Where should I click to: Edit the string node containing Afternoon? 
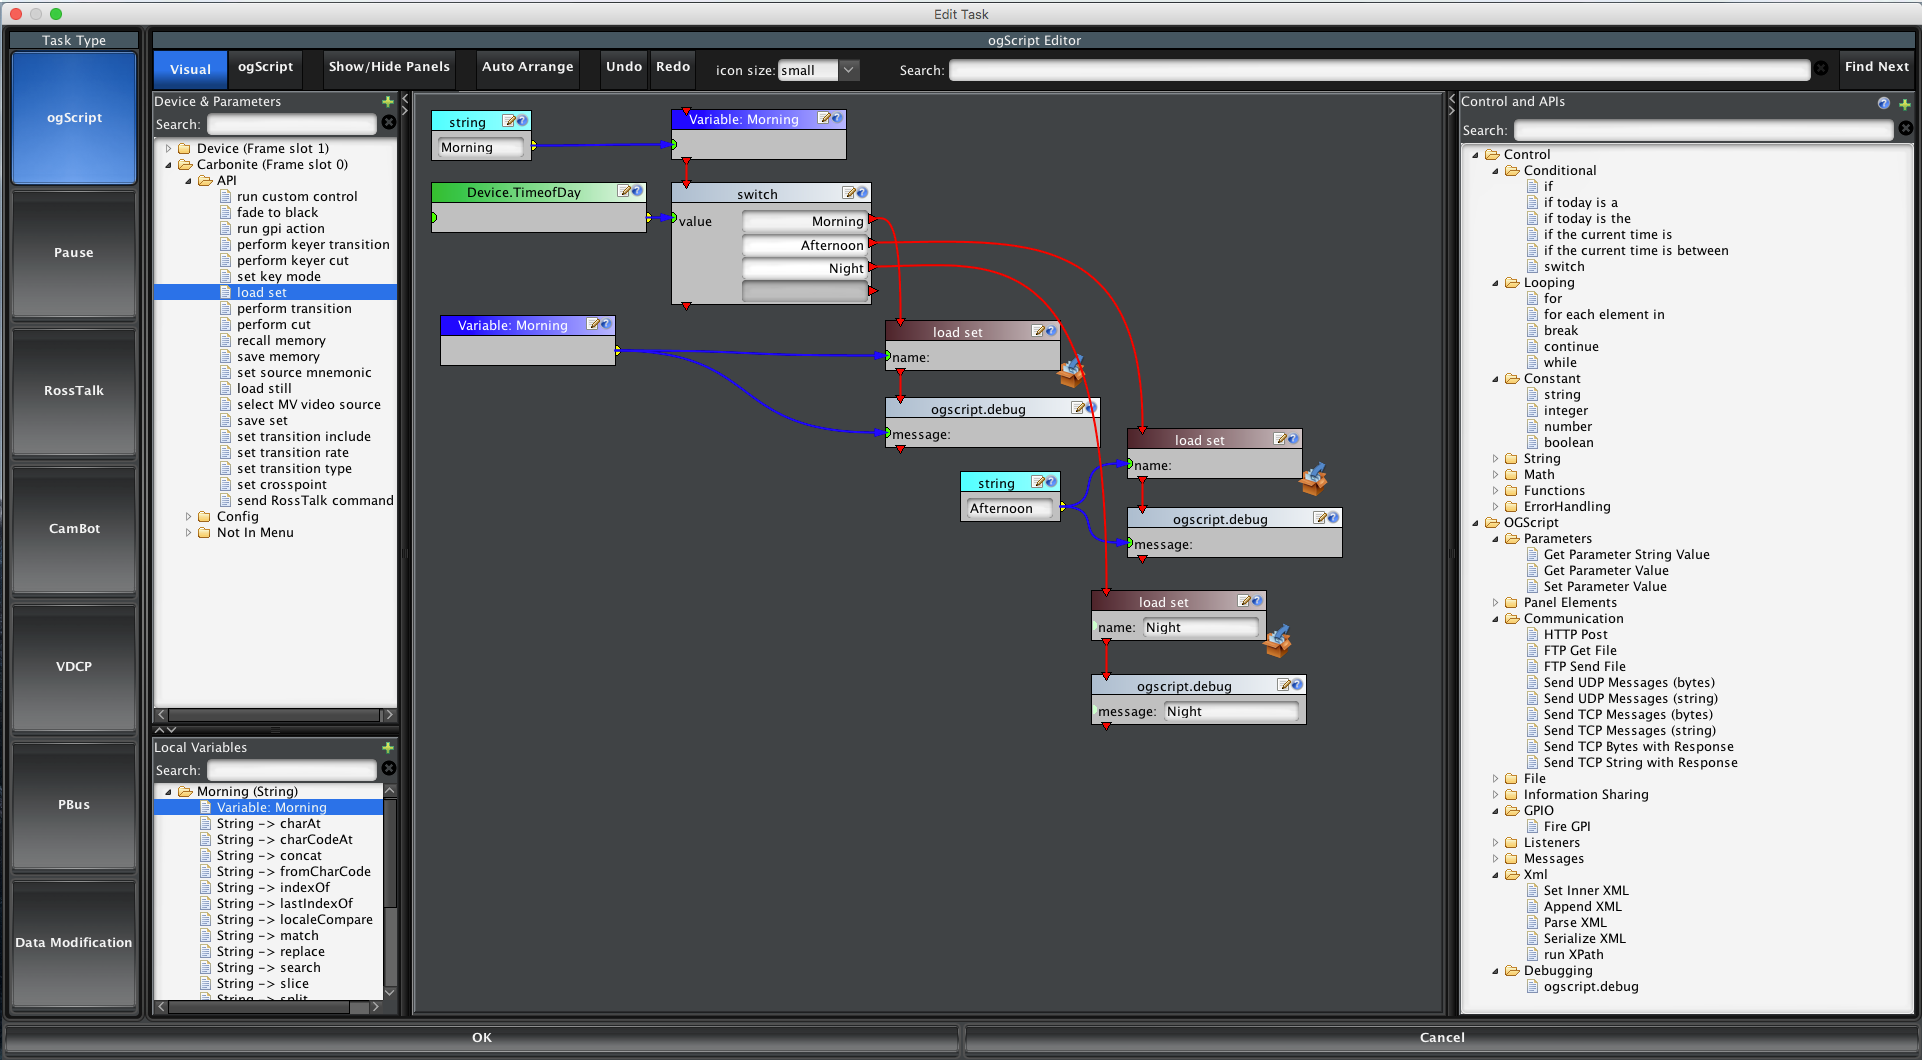click(x=1038, y=482)
